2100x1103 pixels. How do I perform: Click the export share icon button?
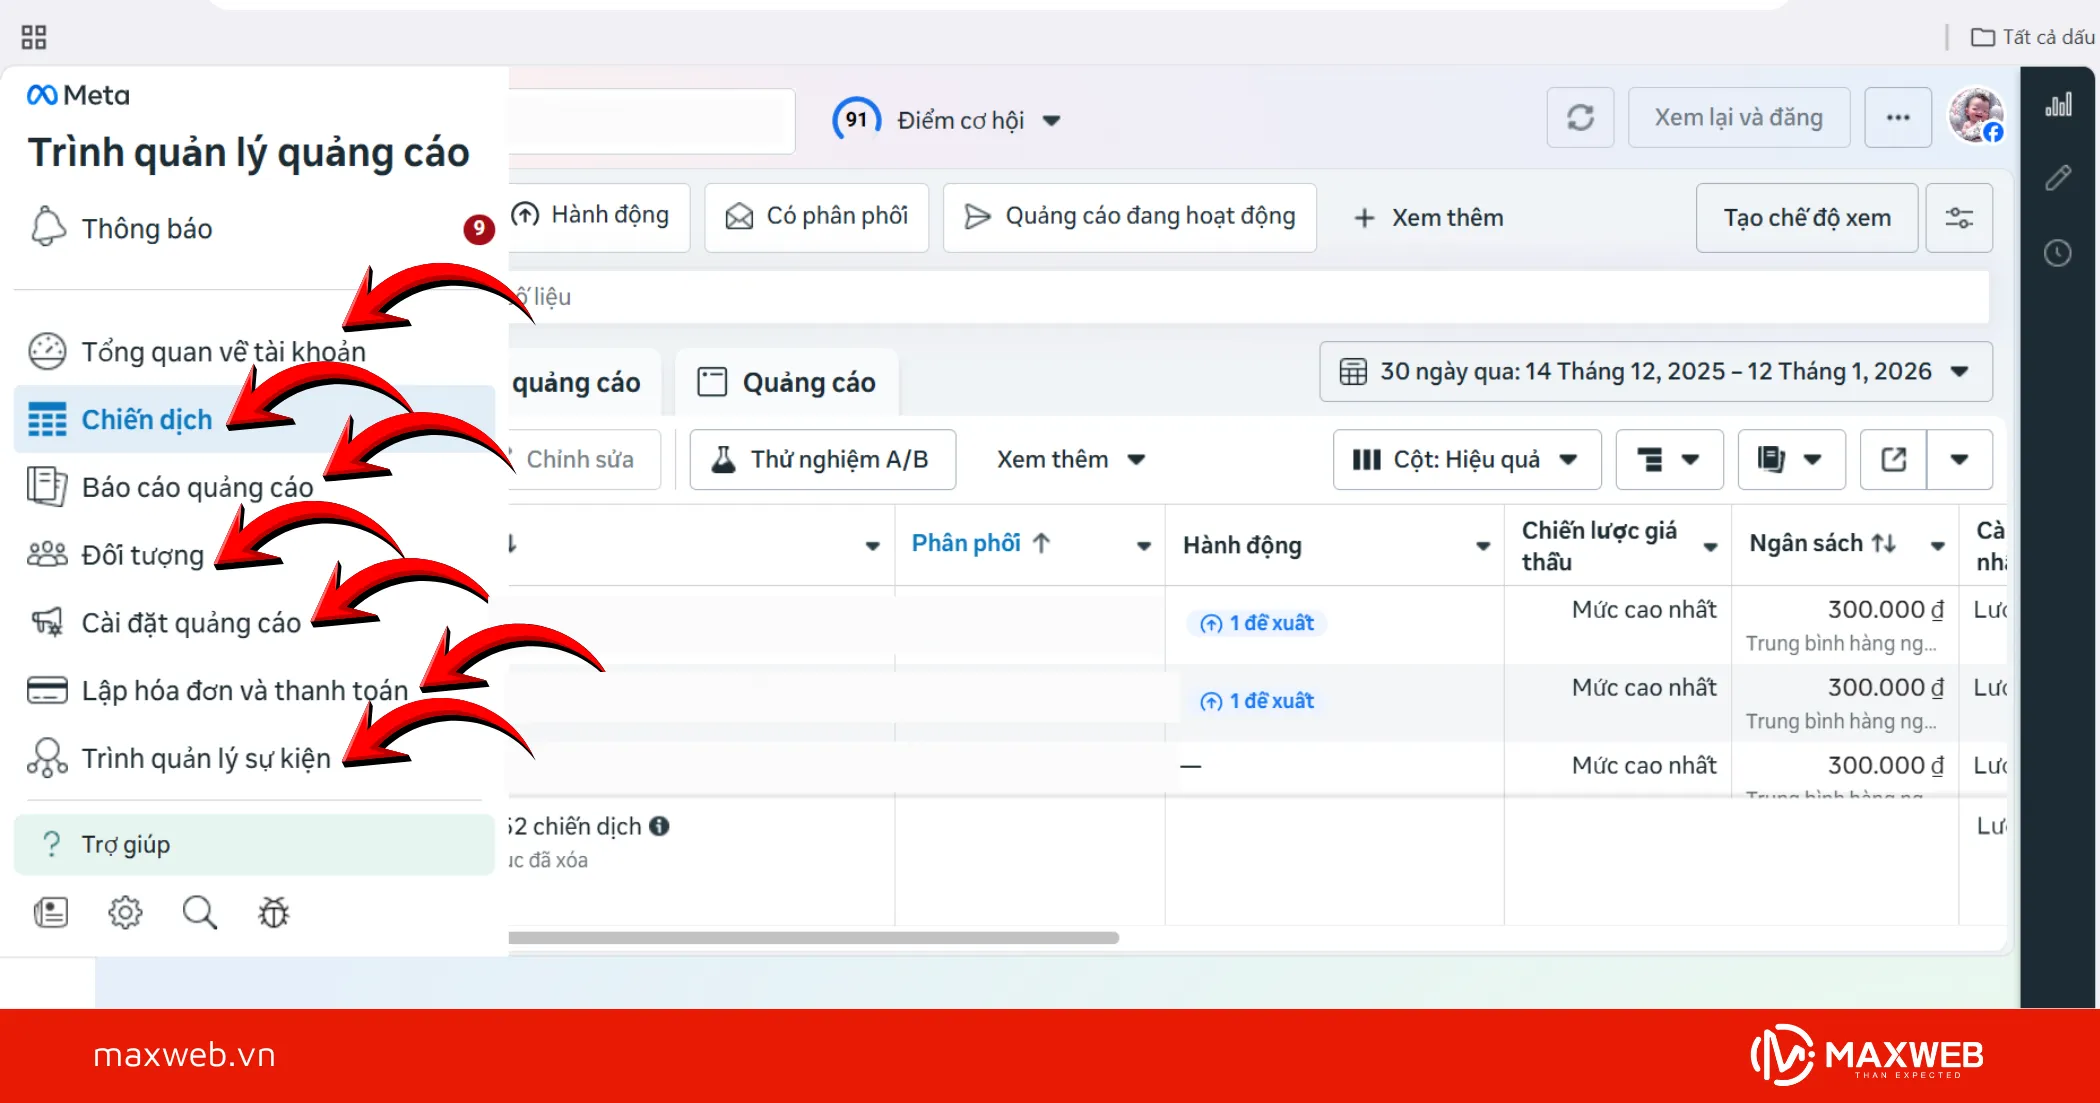[1893, 459]
